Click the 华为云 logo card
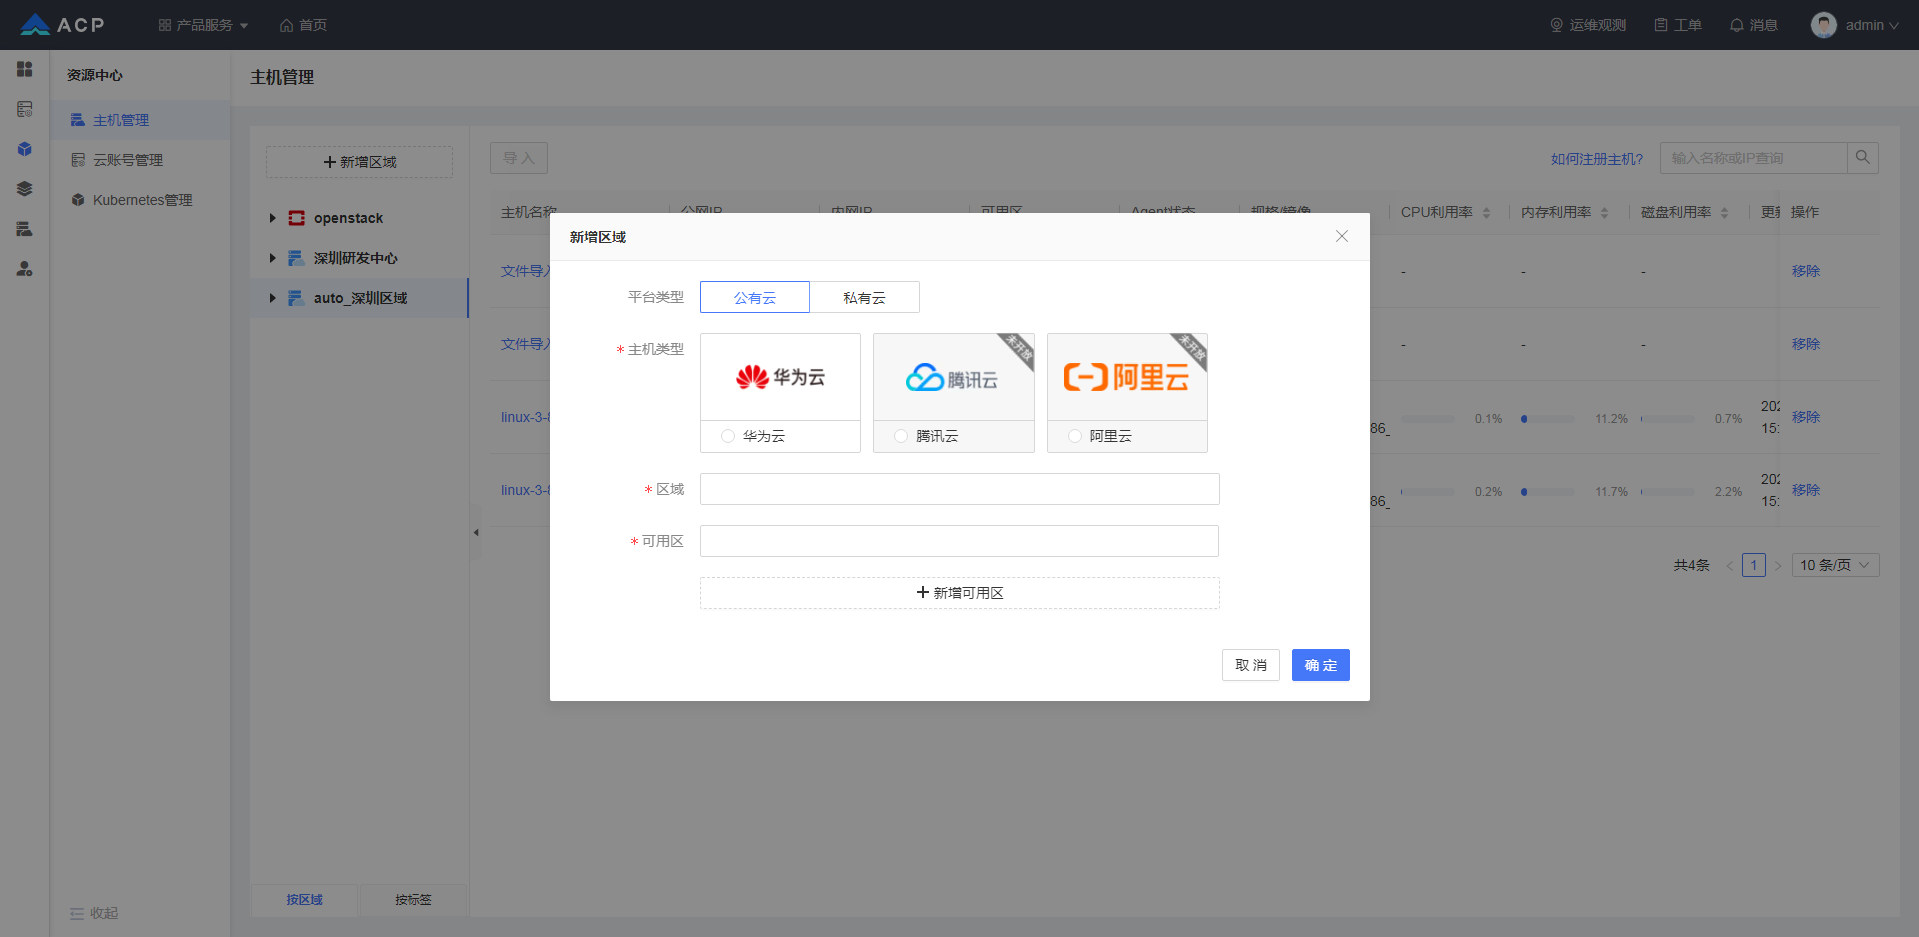Image resolution: width=1919 pixels, height=937 pixels. coord(780,377)
